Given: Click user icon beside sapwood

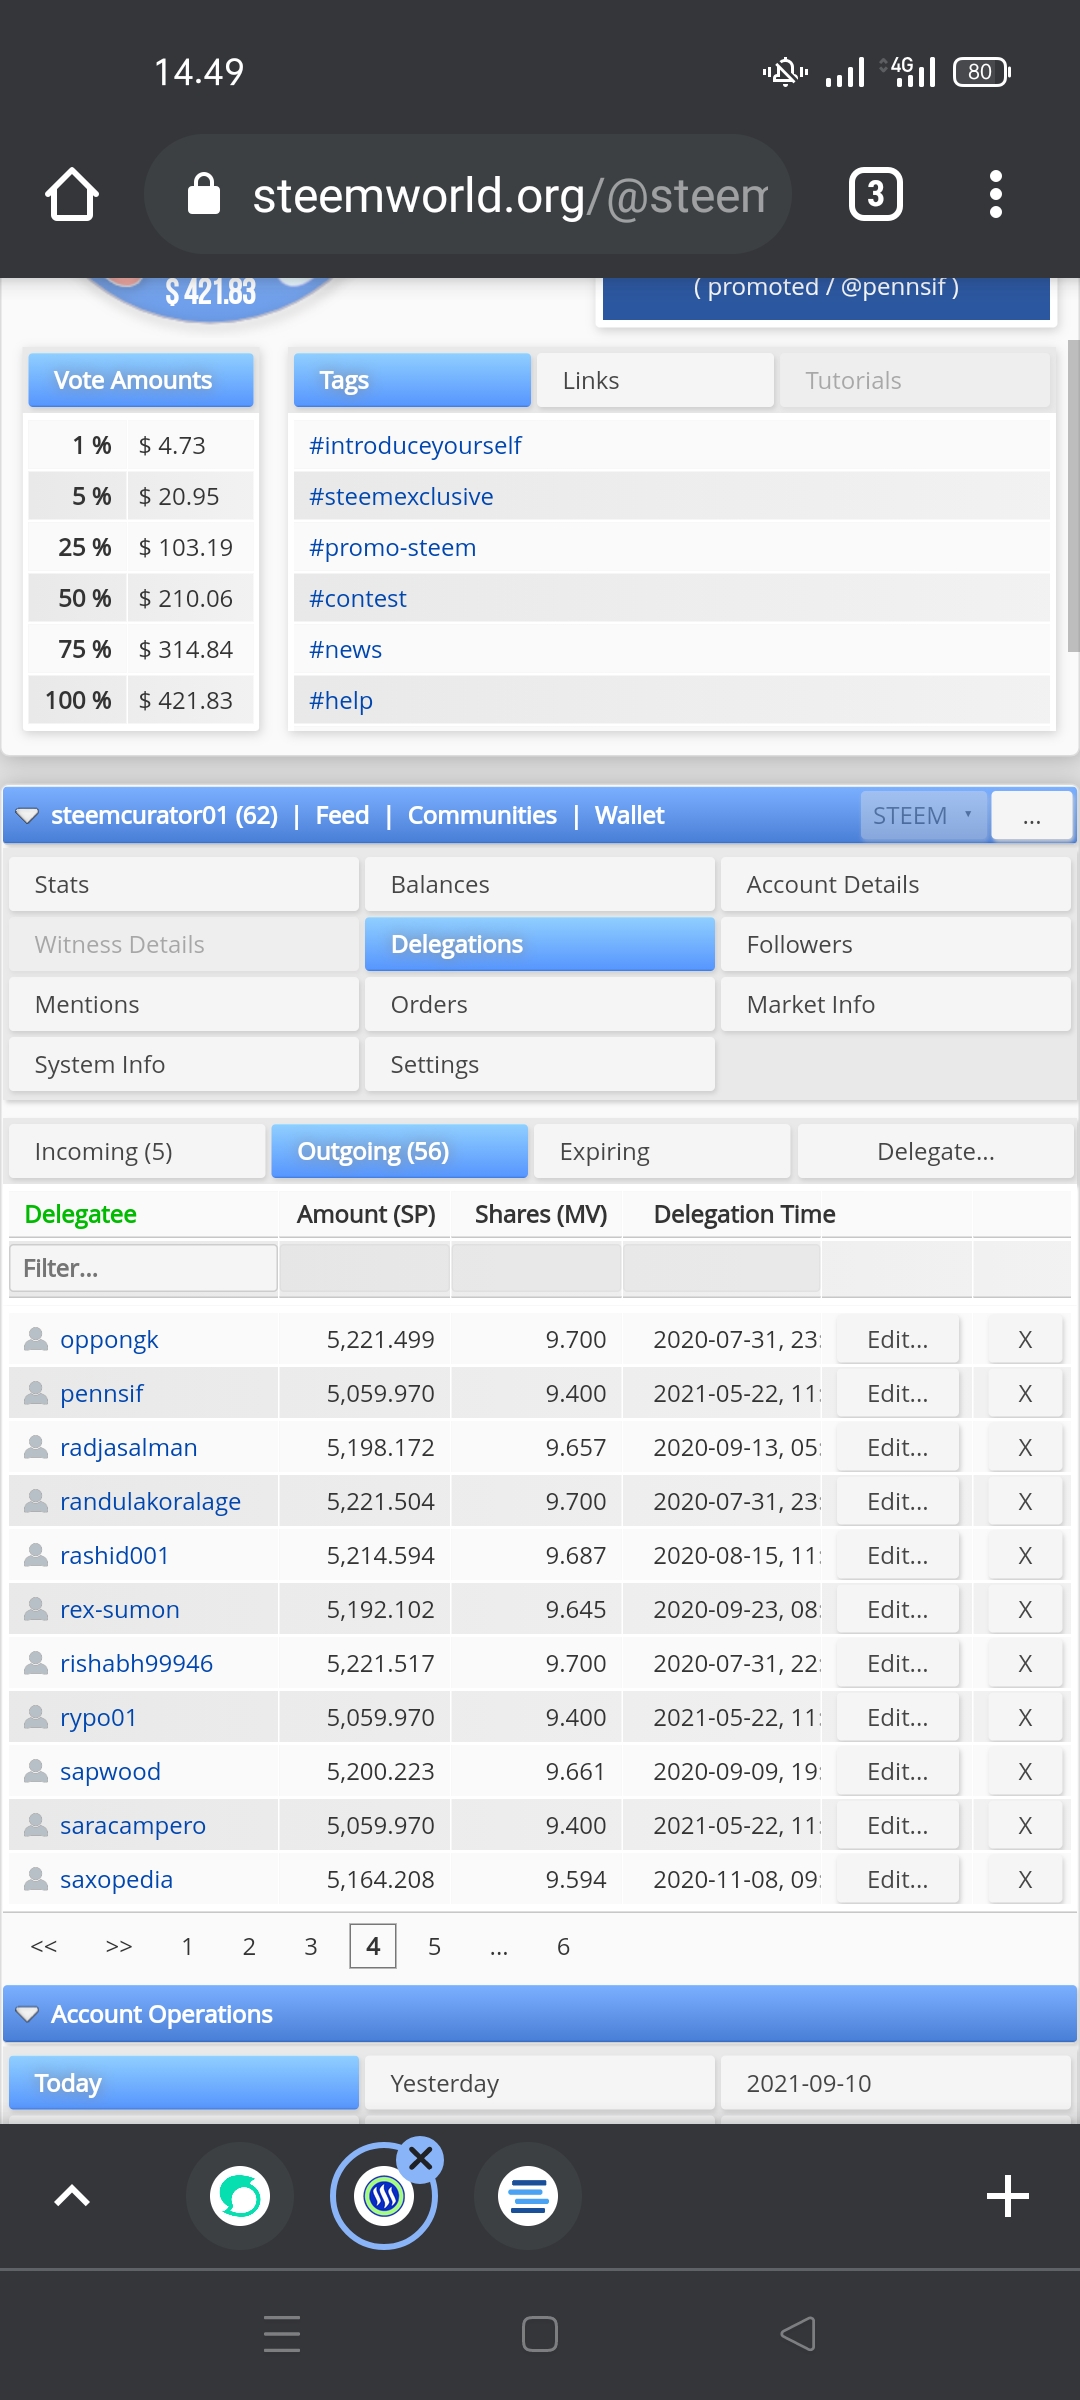Looking at the screenshot, I should click(x=36, y=1771).
